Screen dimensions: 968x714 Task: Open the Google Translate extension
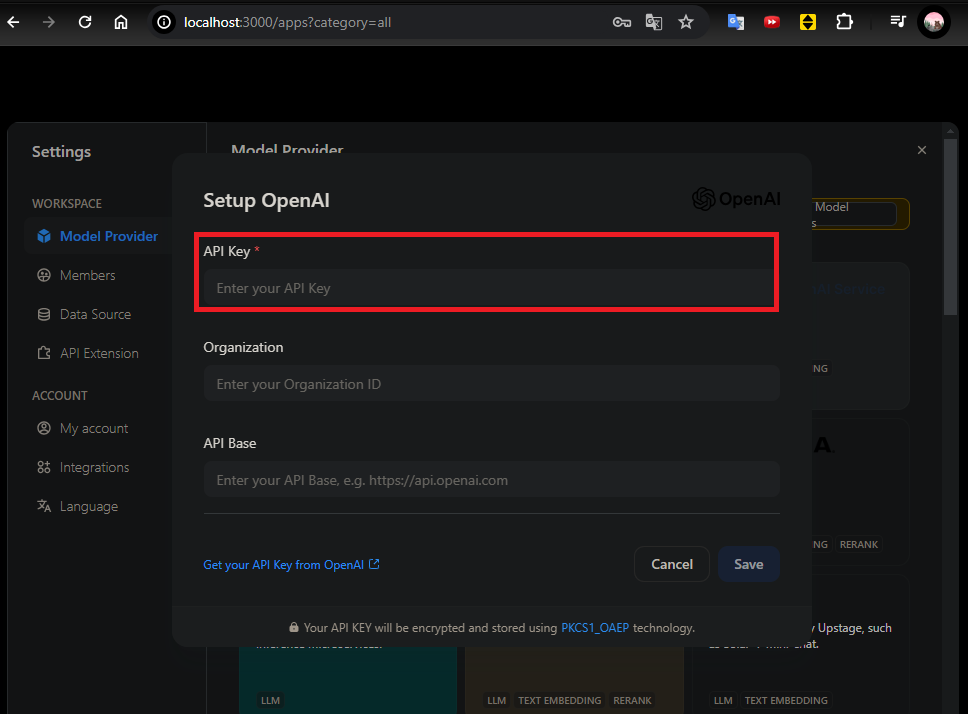click(736, 22)
